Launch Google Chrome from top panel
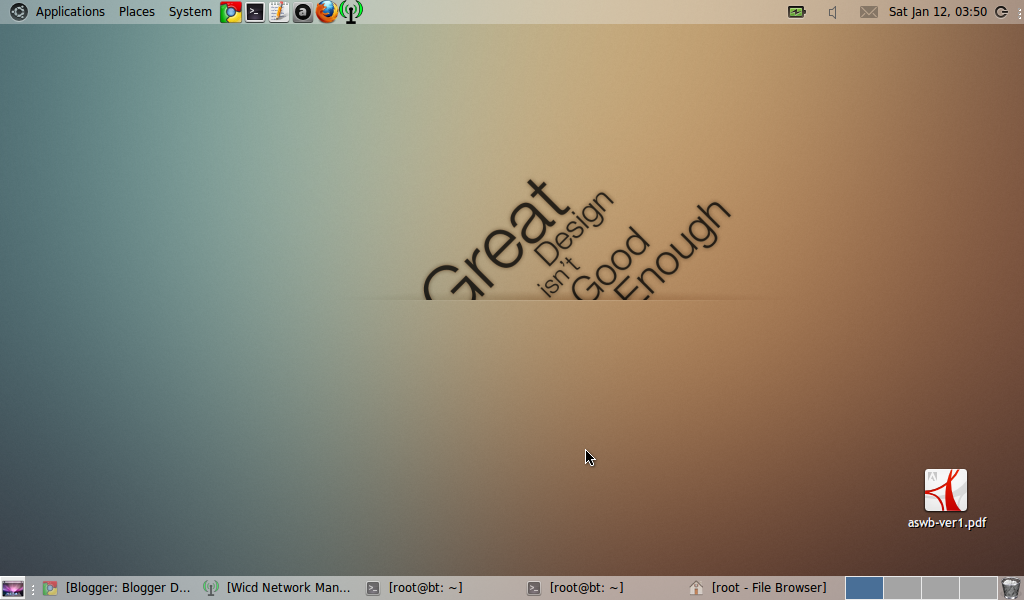The image size is (1024, 600). pyautogui.click(x=231, y=12)
